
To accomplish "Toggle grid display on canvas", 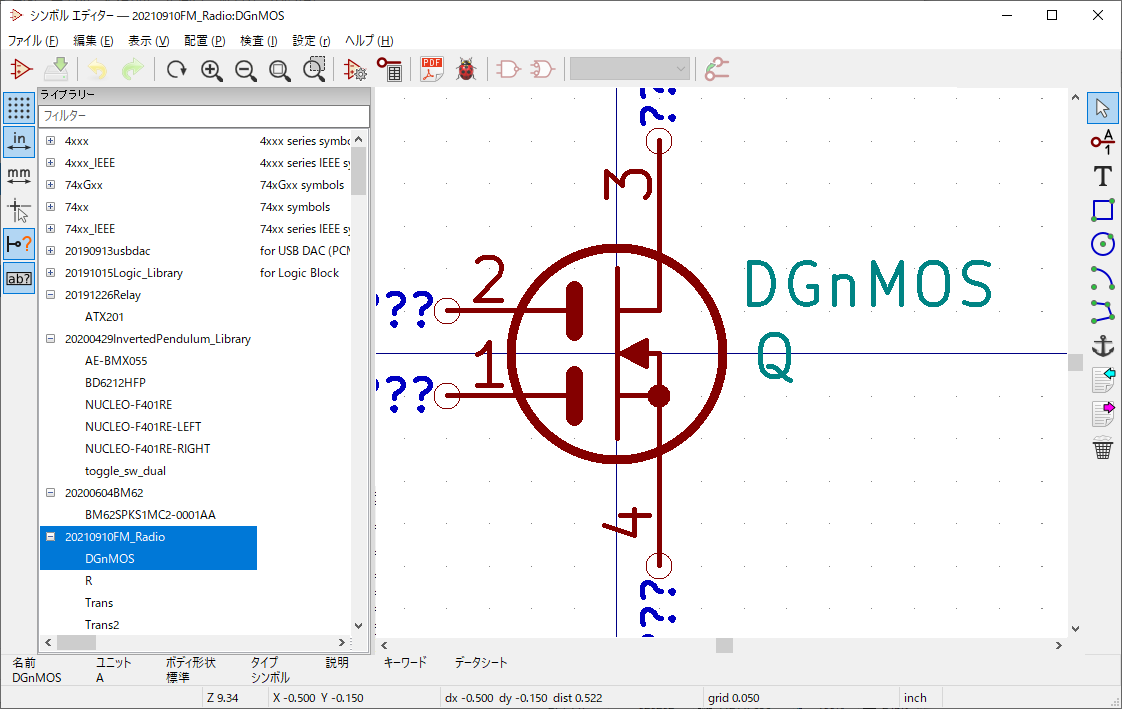I will click(19, 108).
